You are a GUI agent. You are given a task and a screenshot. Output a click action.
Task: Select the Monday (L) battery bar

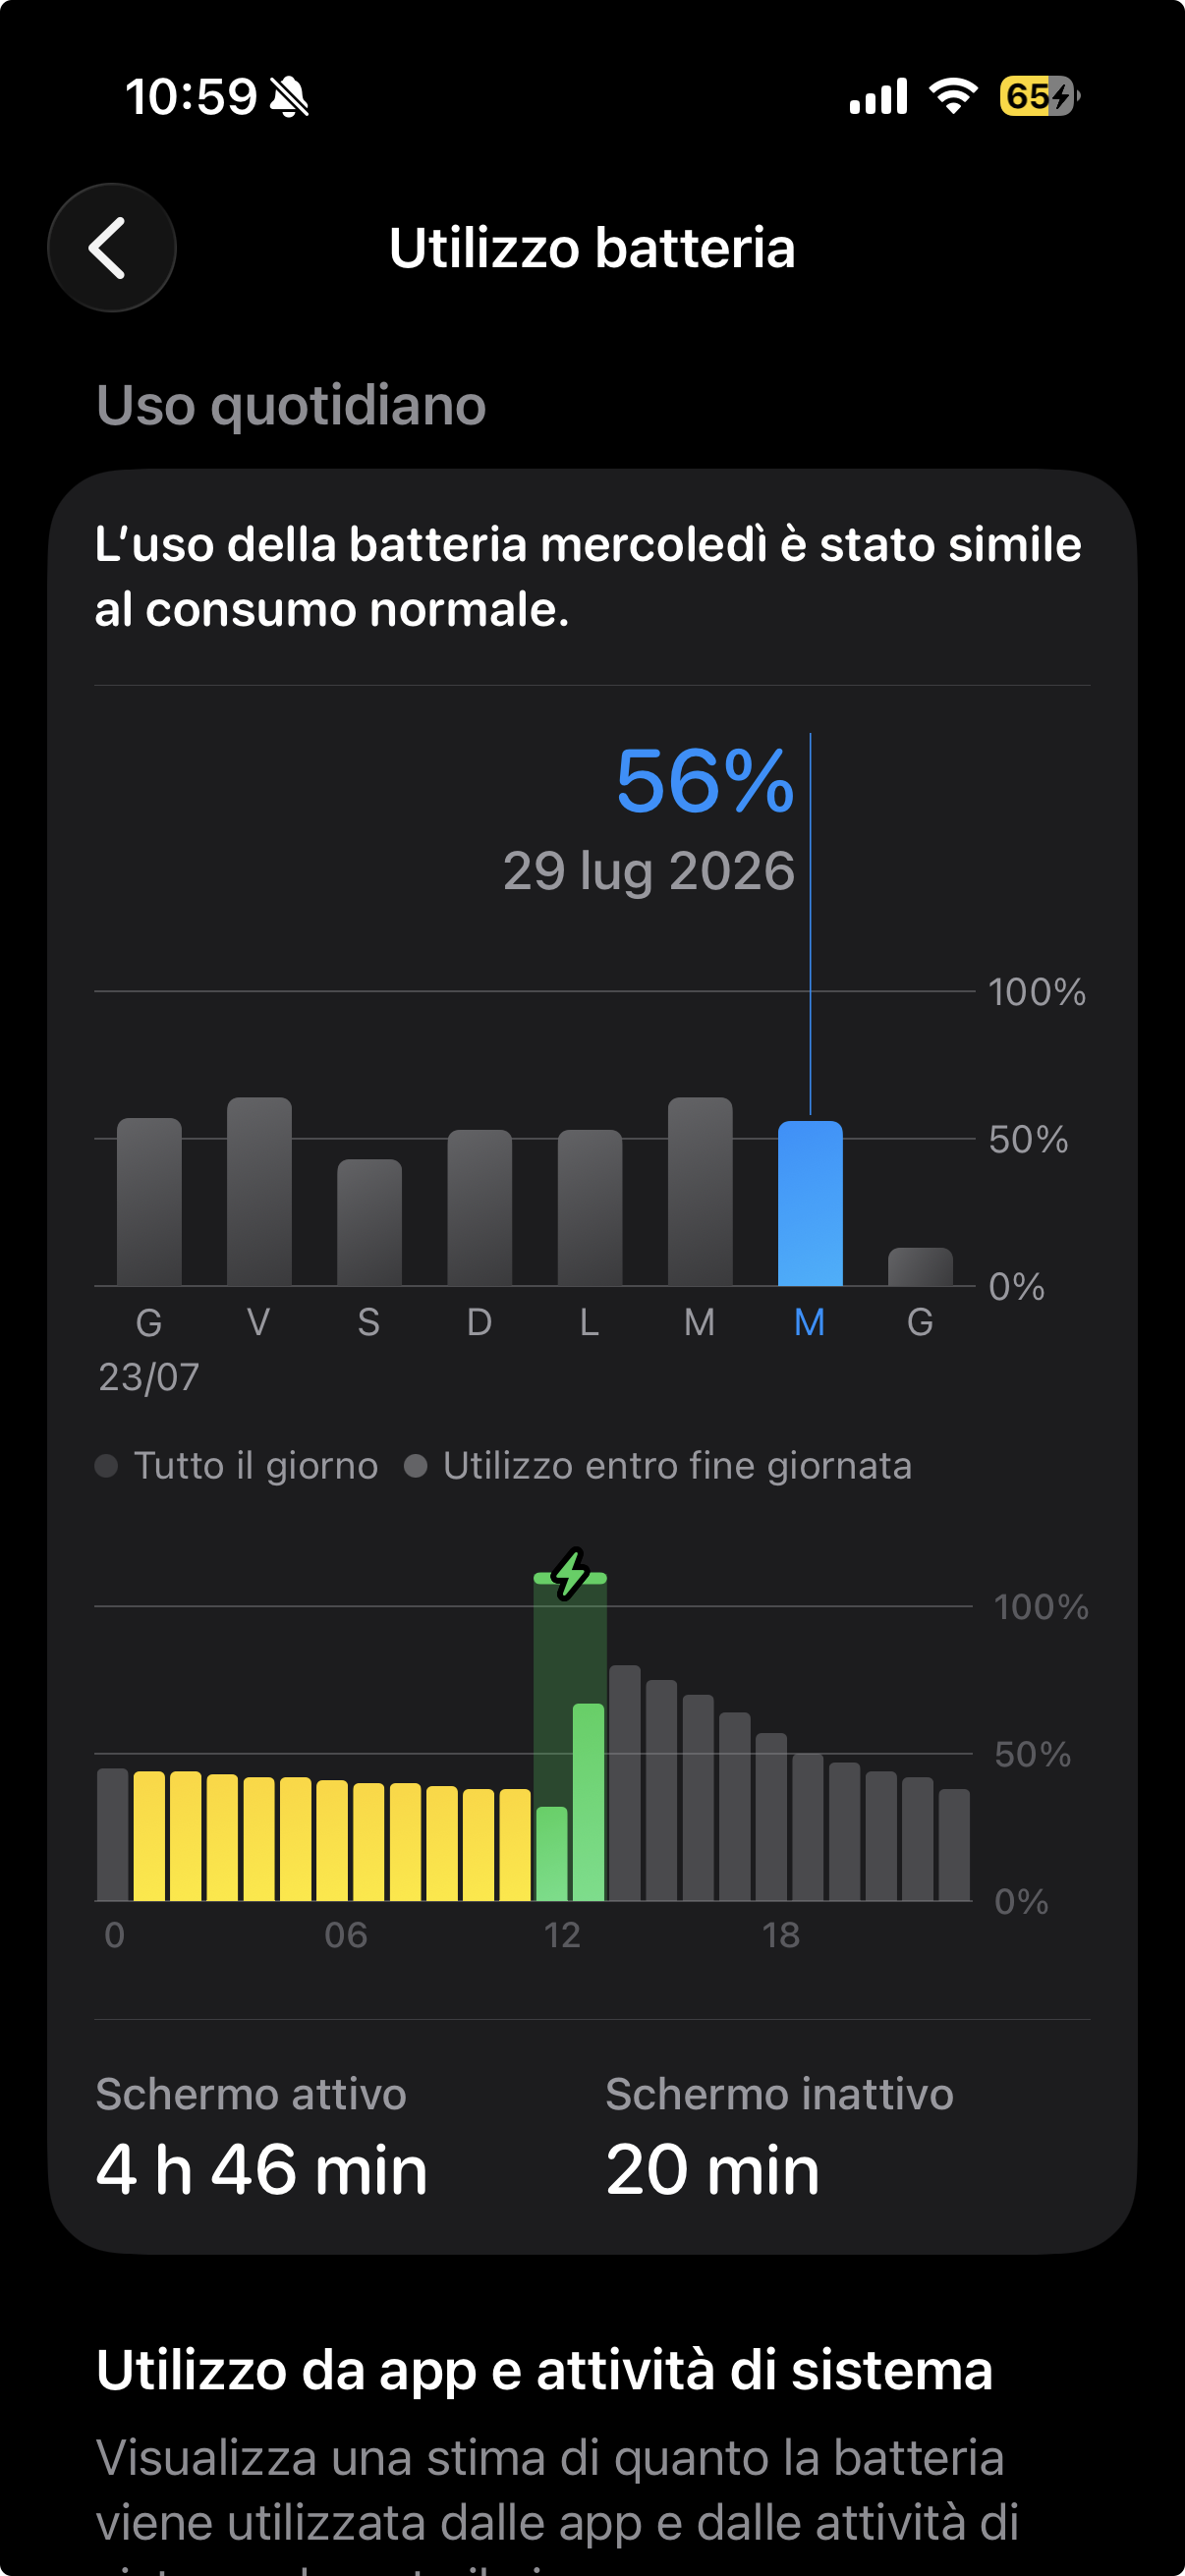click(589, 1207)
